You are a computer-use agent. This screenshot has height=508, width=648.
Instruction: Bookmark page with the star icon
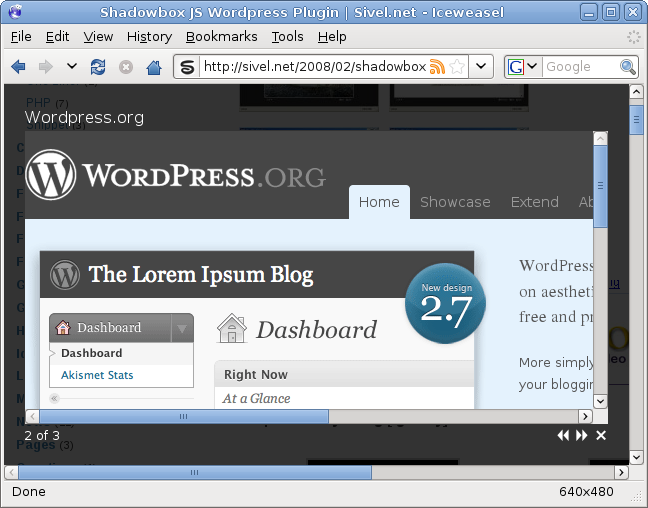pyautogui.click(x=457, y=67)
